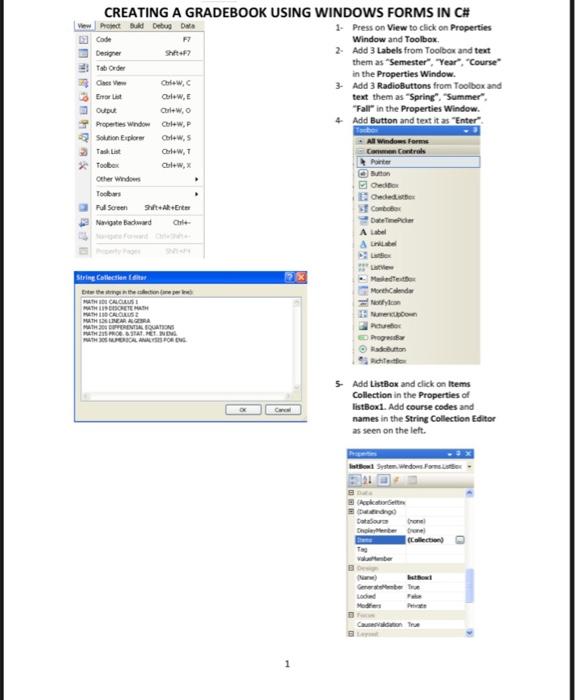Click the Task List menu icon
575x700 pixels.
coord(83,151)
